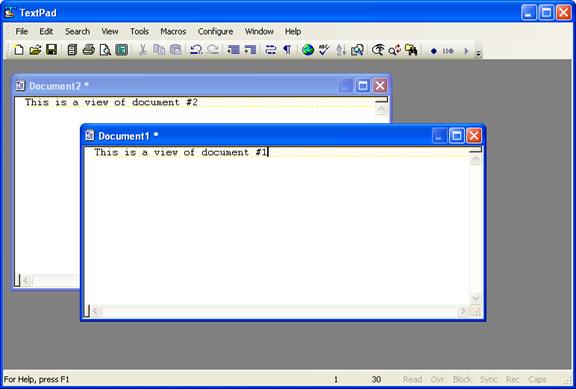Viewport: 576px width, 389px height.
Task: Maximize the Document1 child window
Action: tap(457, 136)
